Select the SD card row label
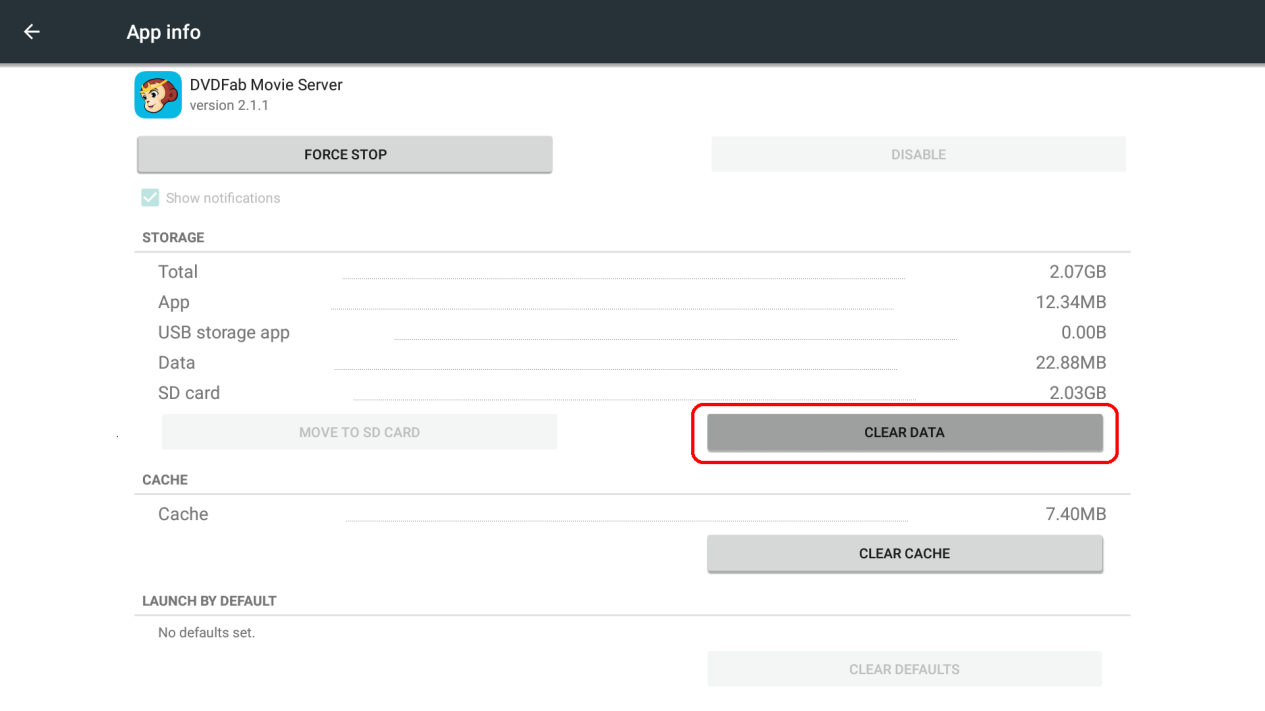 click(189, 393)
